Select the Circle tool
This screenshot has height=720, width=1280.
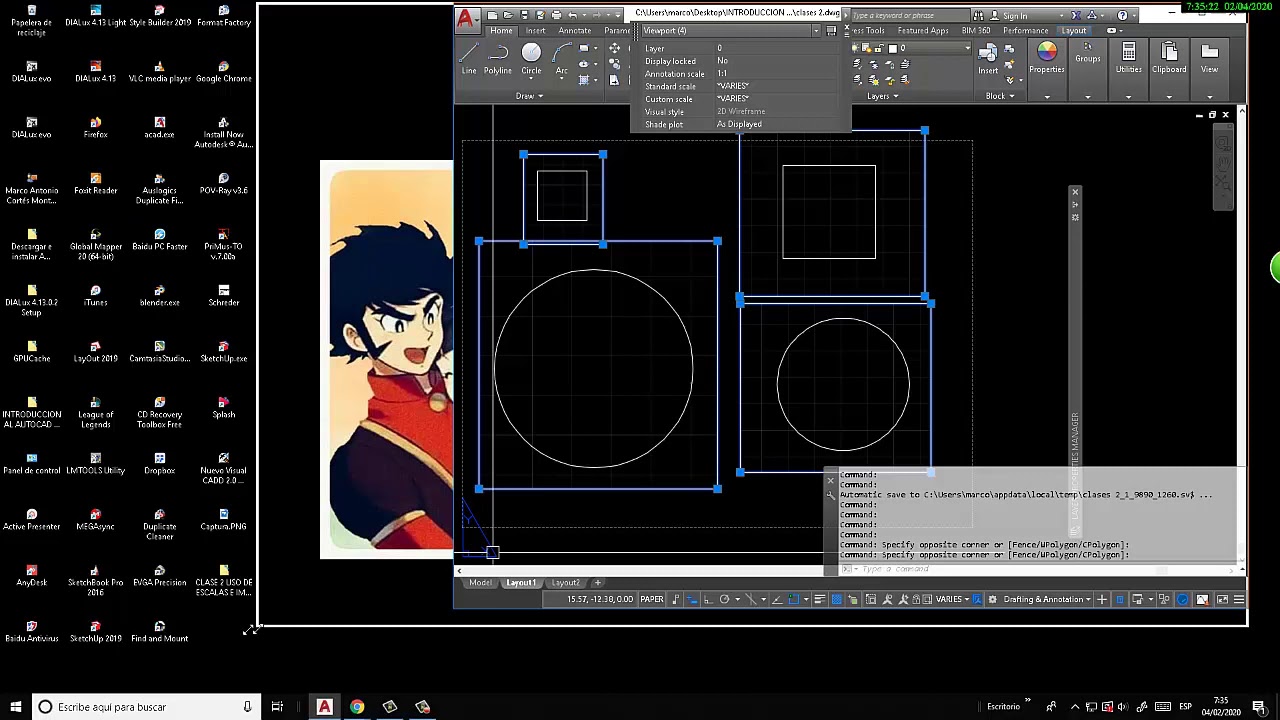click(531, 58)
